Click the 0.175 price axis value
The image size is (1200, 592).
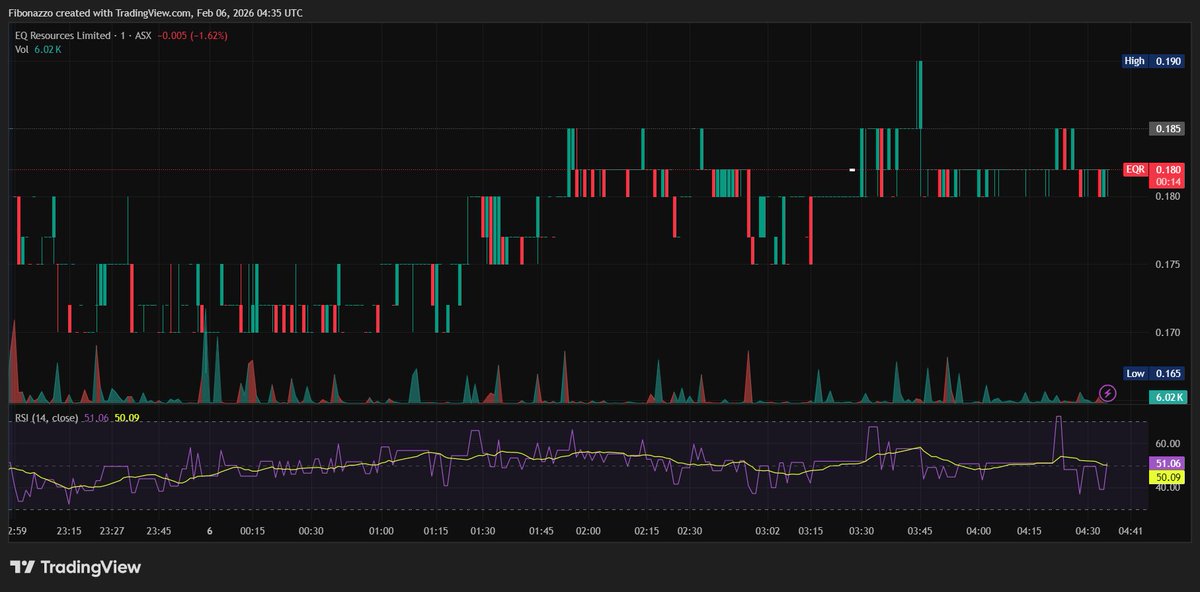click(1167, 265)
